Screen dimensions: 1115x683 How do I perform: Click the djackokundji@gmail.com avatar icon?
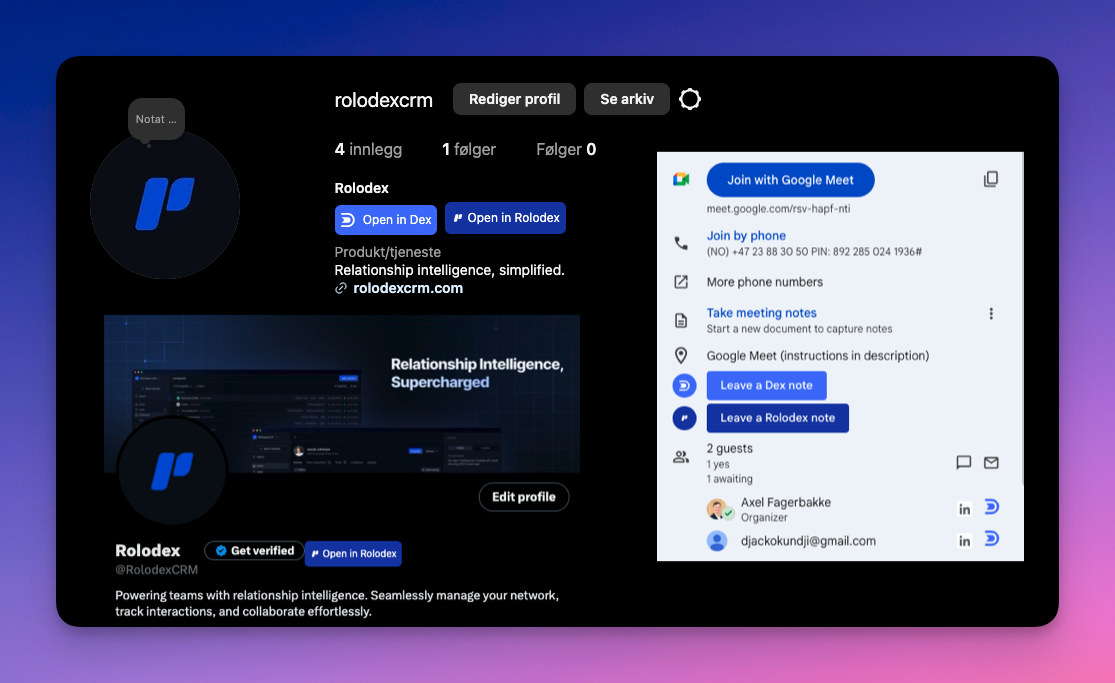[717, 541]
